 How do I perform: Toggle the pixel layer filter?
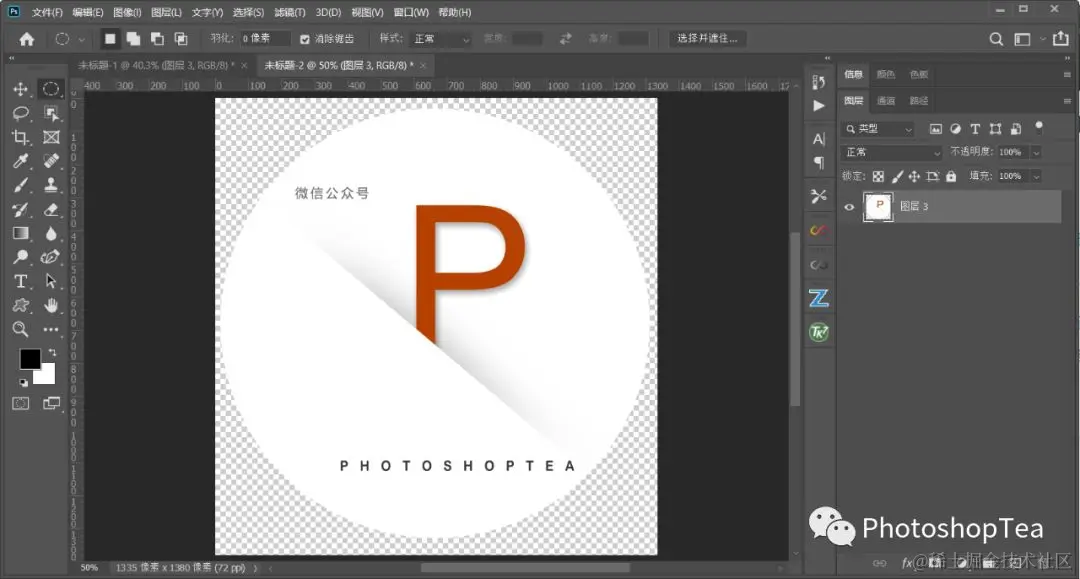tap(935, 129)
